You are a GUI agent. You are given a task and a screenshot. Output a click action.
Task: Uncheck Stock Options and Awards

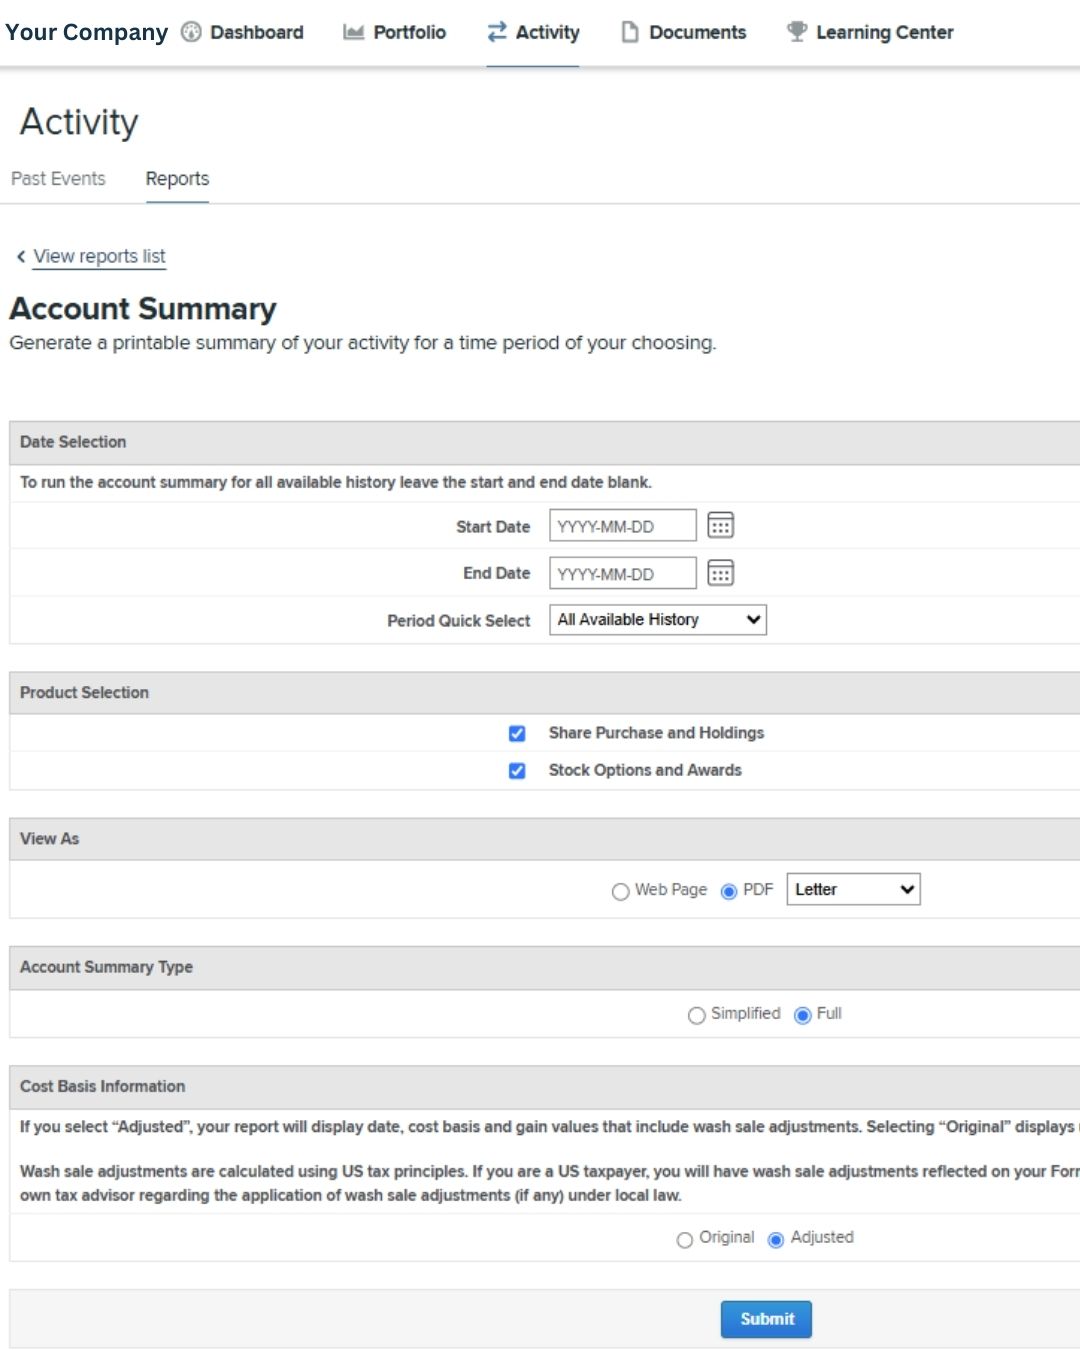pos(517,771)
